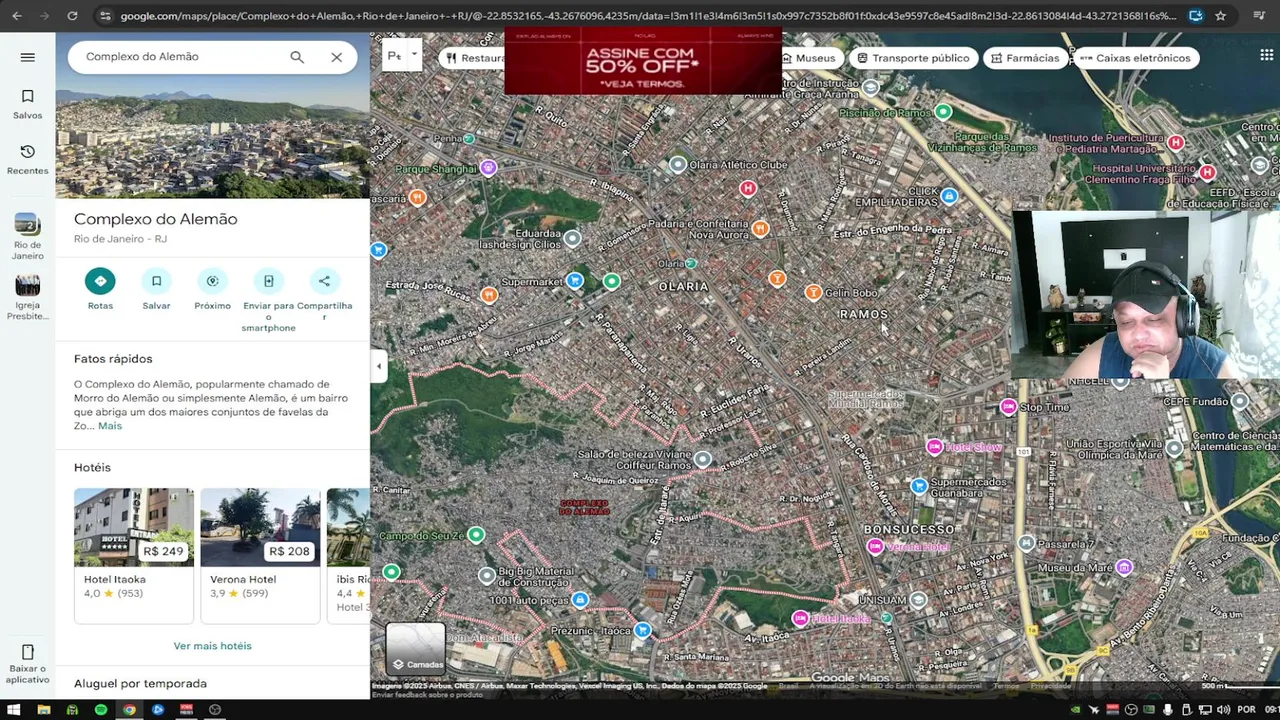
Task: Click the Olaria Atlético Clube pin
Action: 678,164
